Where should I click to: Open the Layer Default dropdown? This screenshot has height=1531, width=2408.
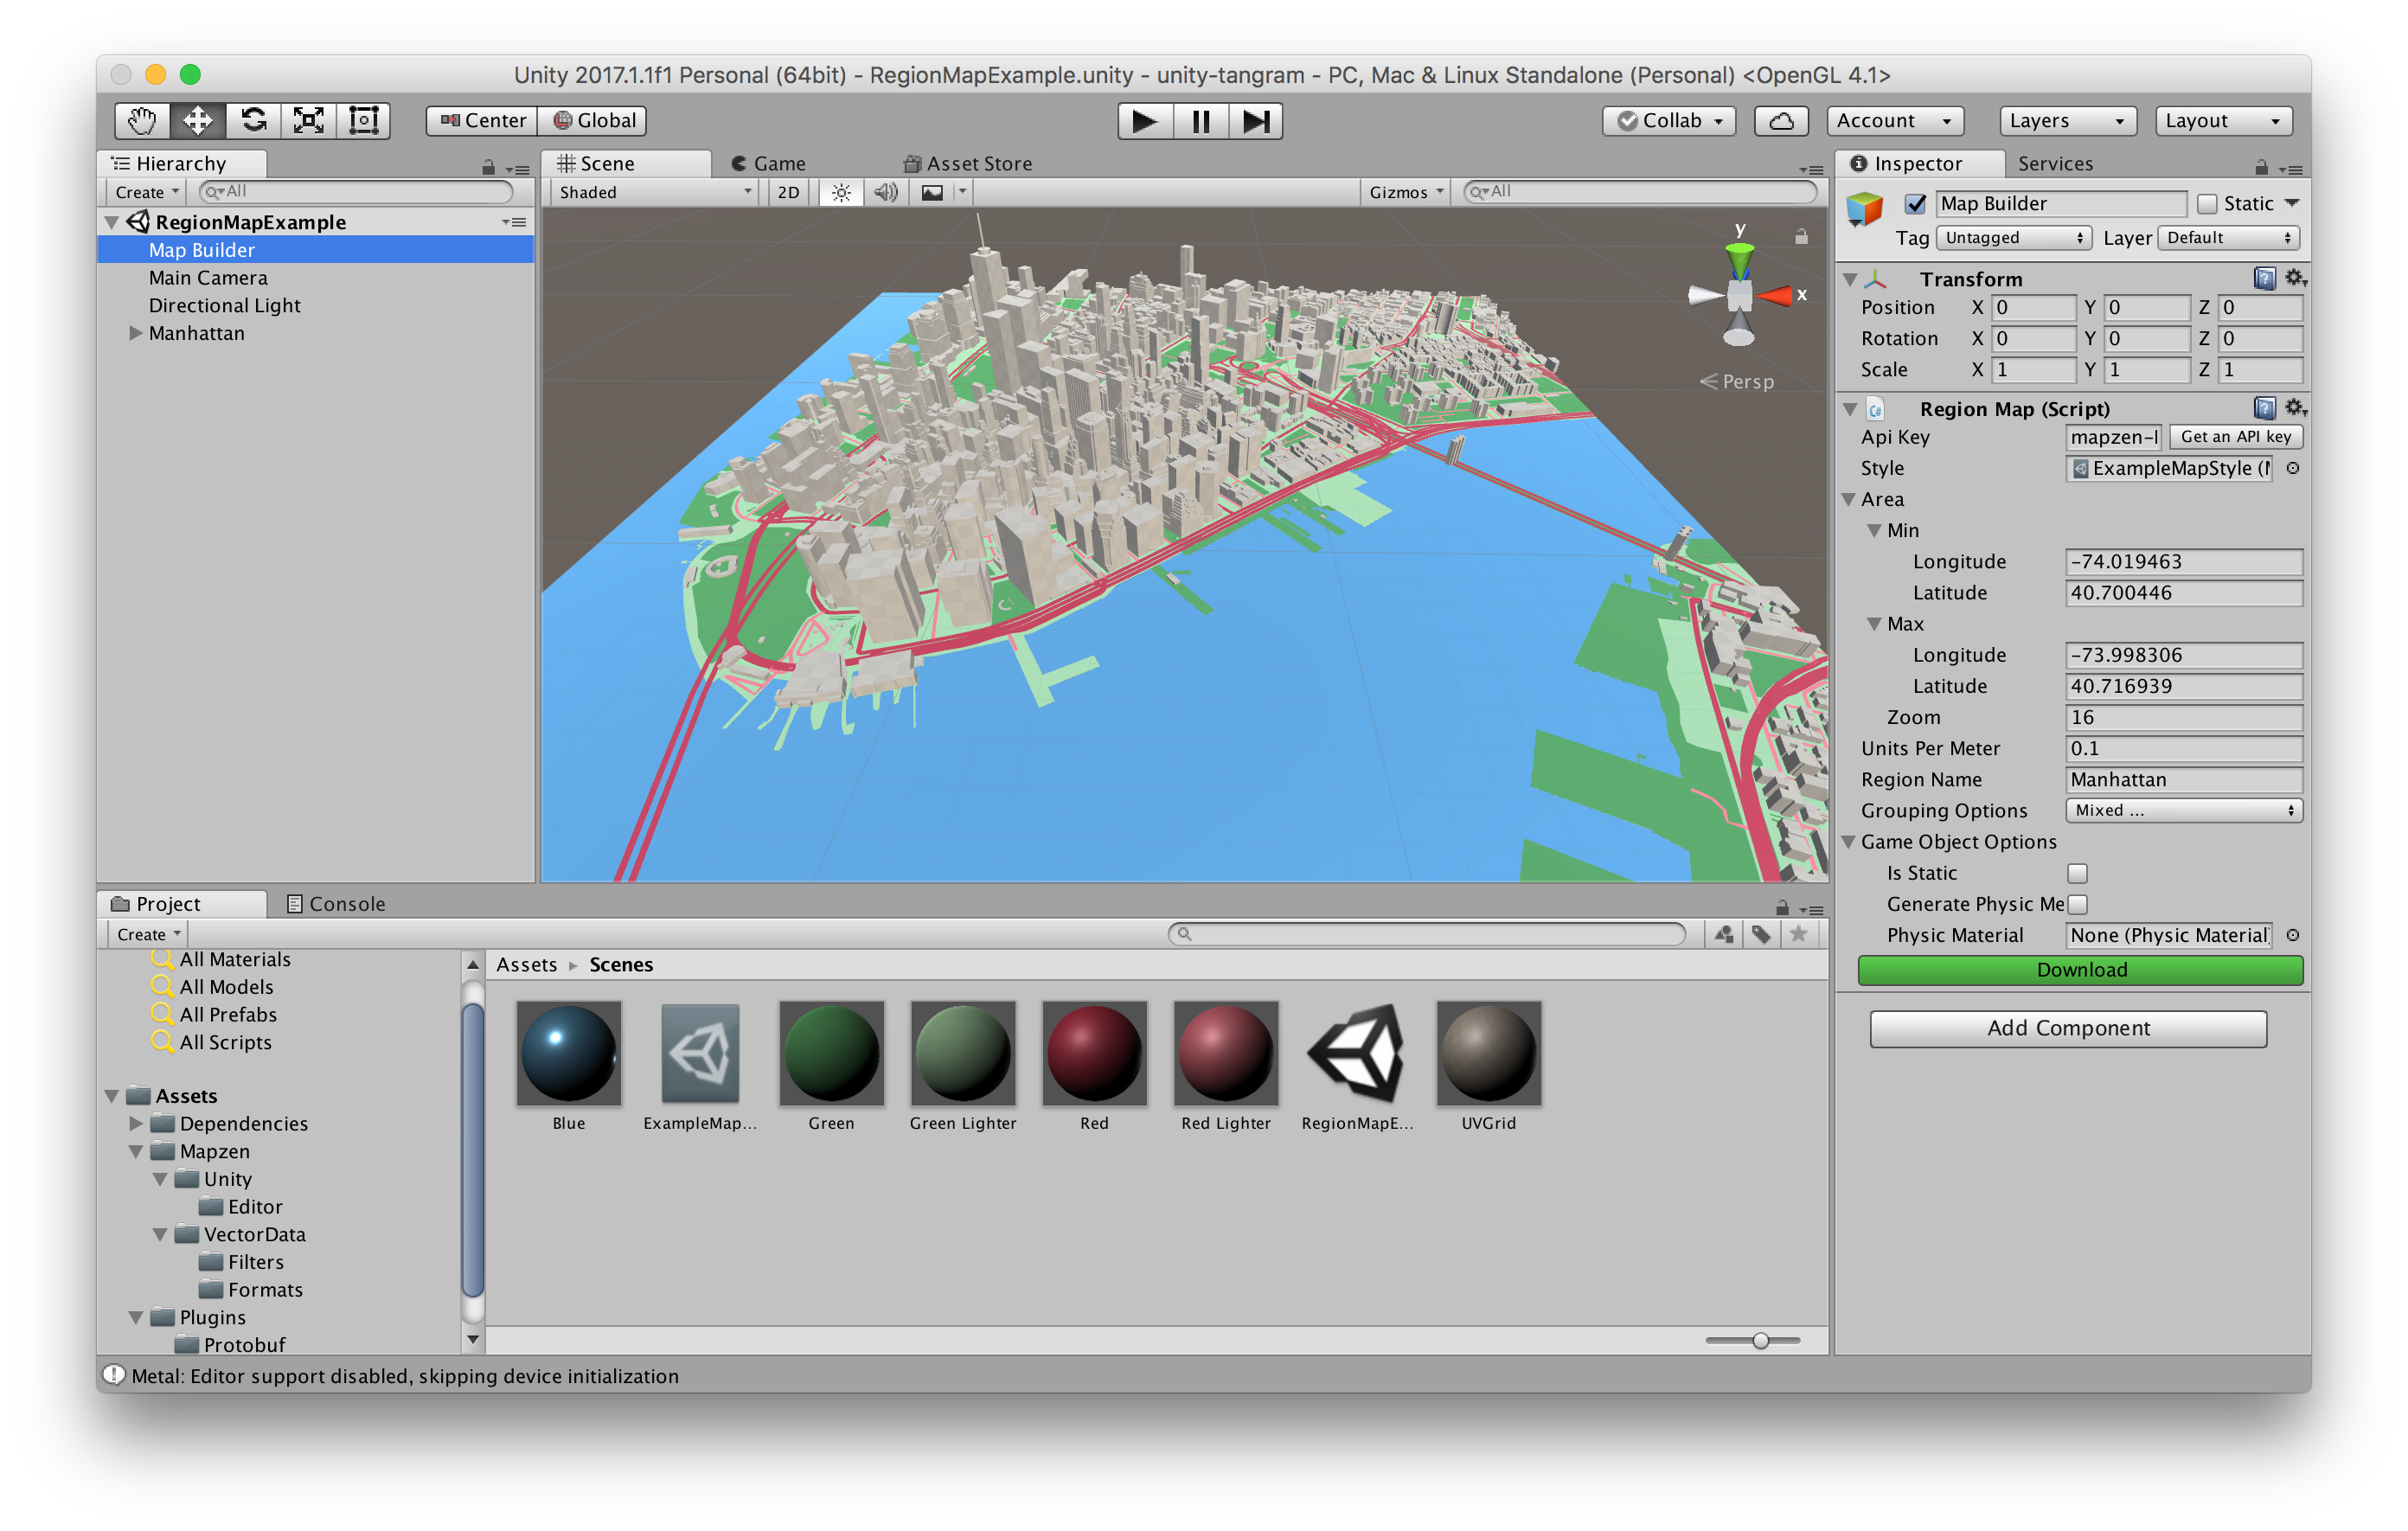point(2229,238)
